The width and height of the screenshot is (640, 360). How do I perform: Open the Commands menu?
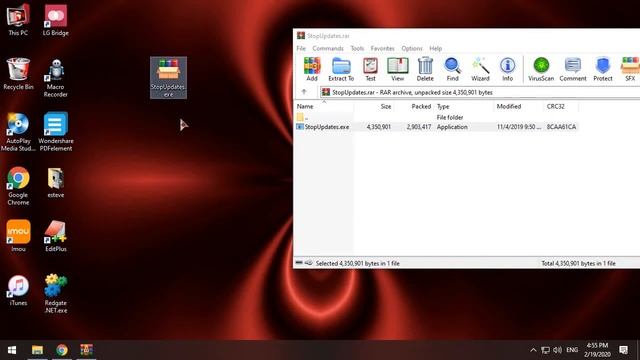[328, 48]
